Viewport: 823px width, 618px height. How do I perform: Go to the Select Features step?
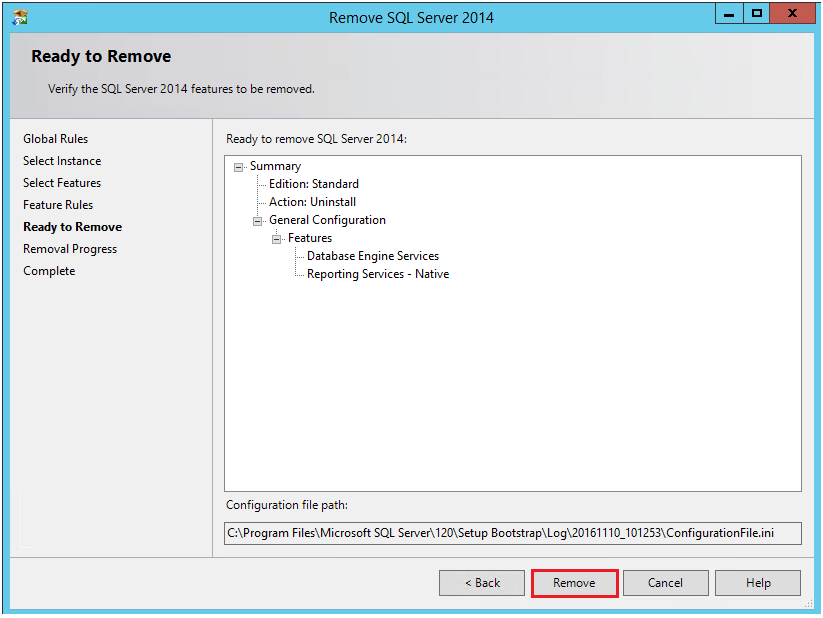click(x=62, y=183)
